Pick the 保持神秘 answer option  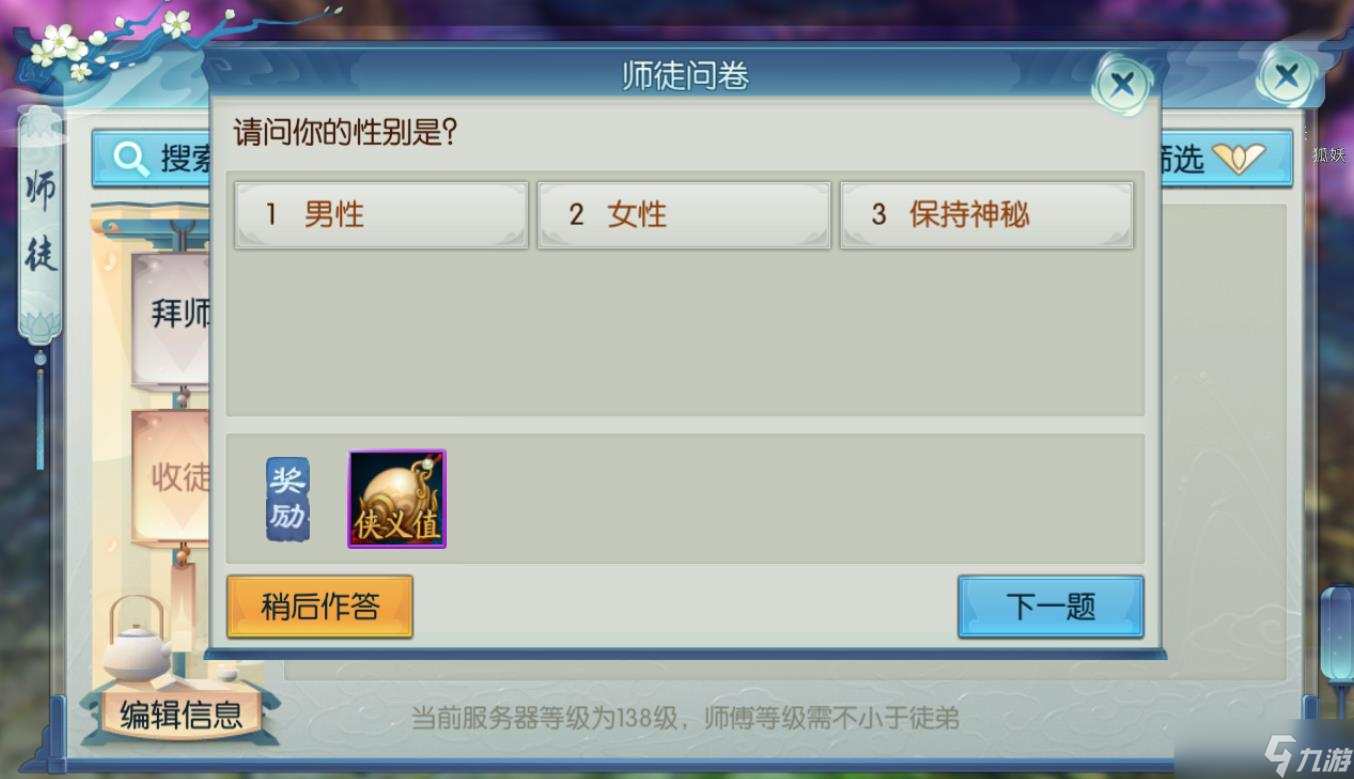coord(987,215)
